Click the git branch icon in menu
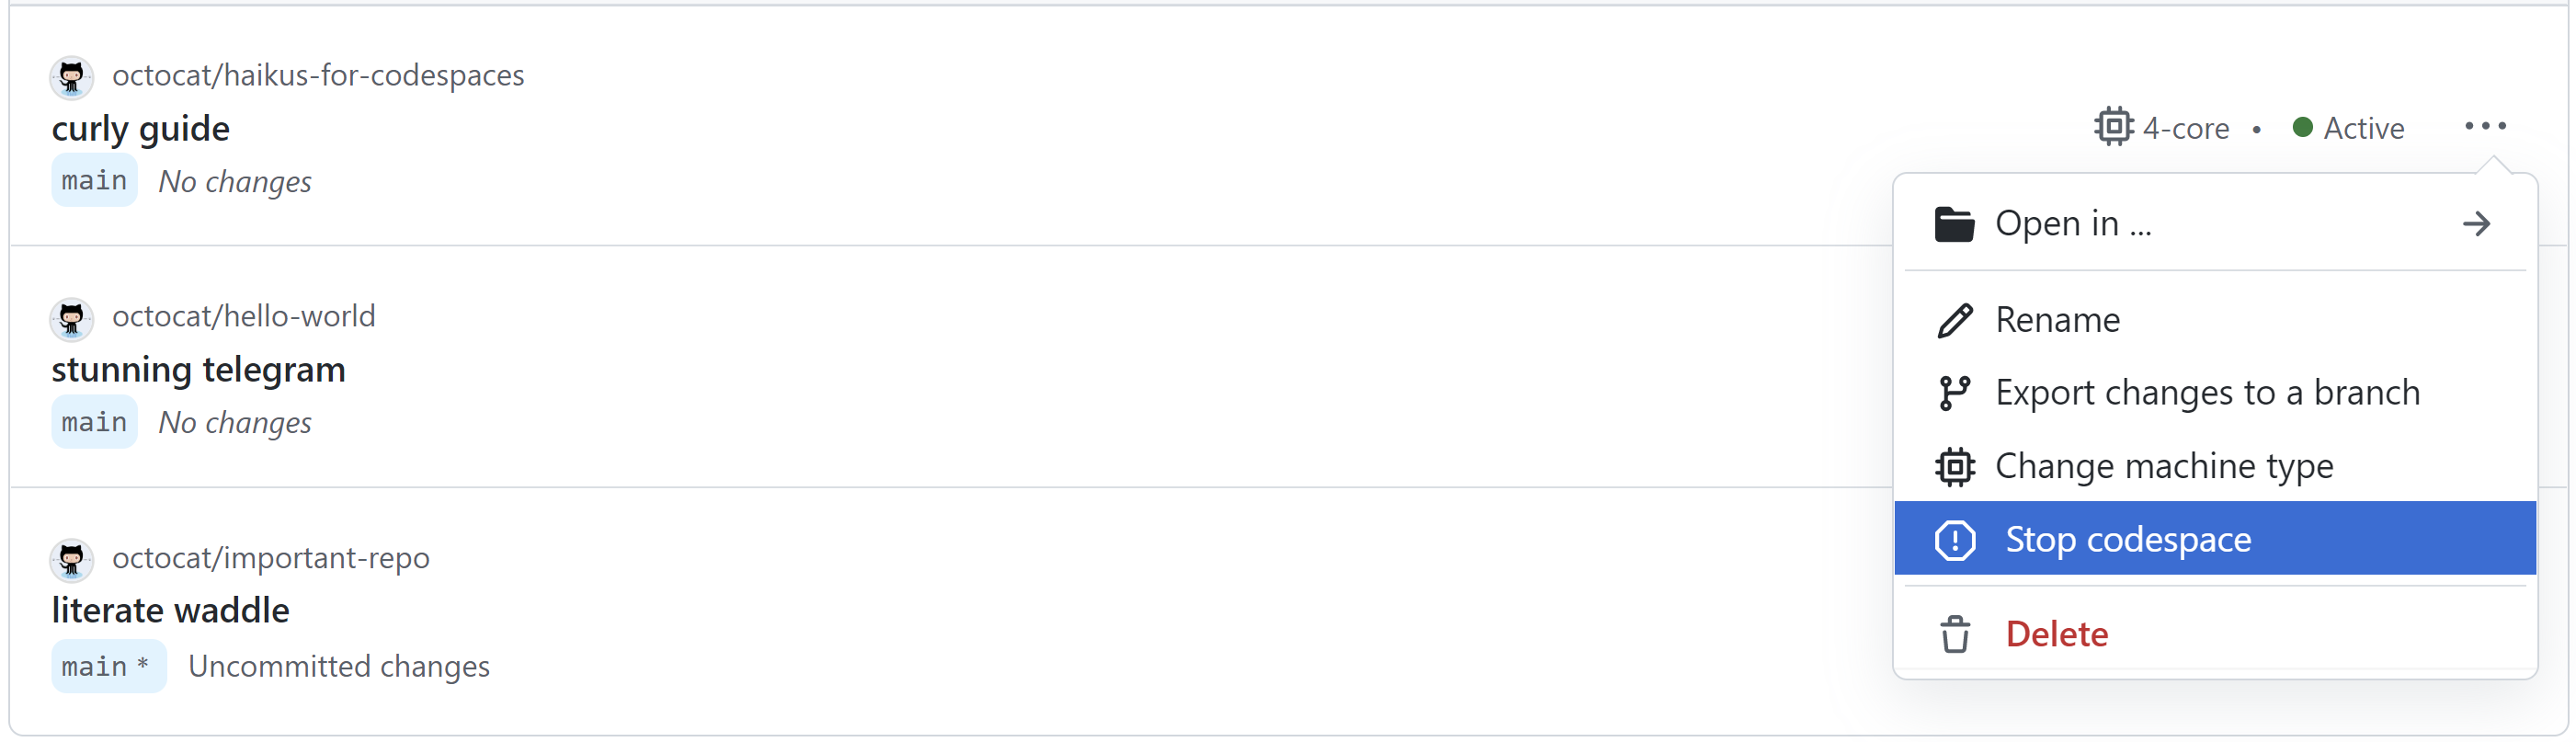 pyautogui.click(x=1953, y=393)
